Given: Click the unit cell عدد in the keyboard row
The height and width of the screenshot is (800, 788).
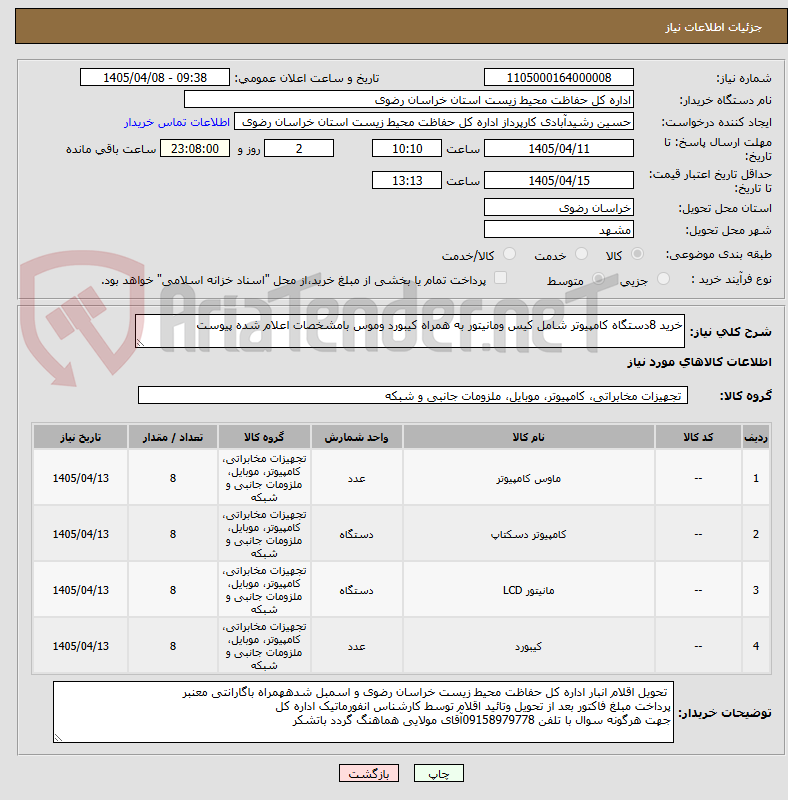Looking at the screenshot, I should [356, 646].
